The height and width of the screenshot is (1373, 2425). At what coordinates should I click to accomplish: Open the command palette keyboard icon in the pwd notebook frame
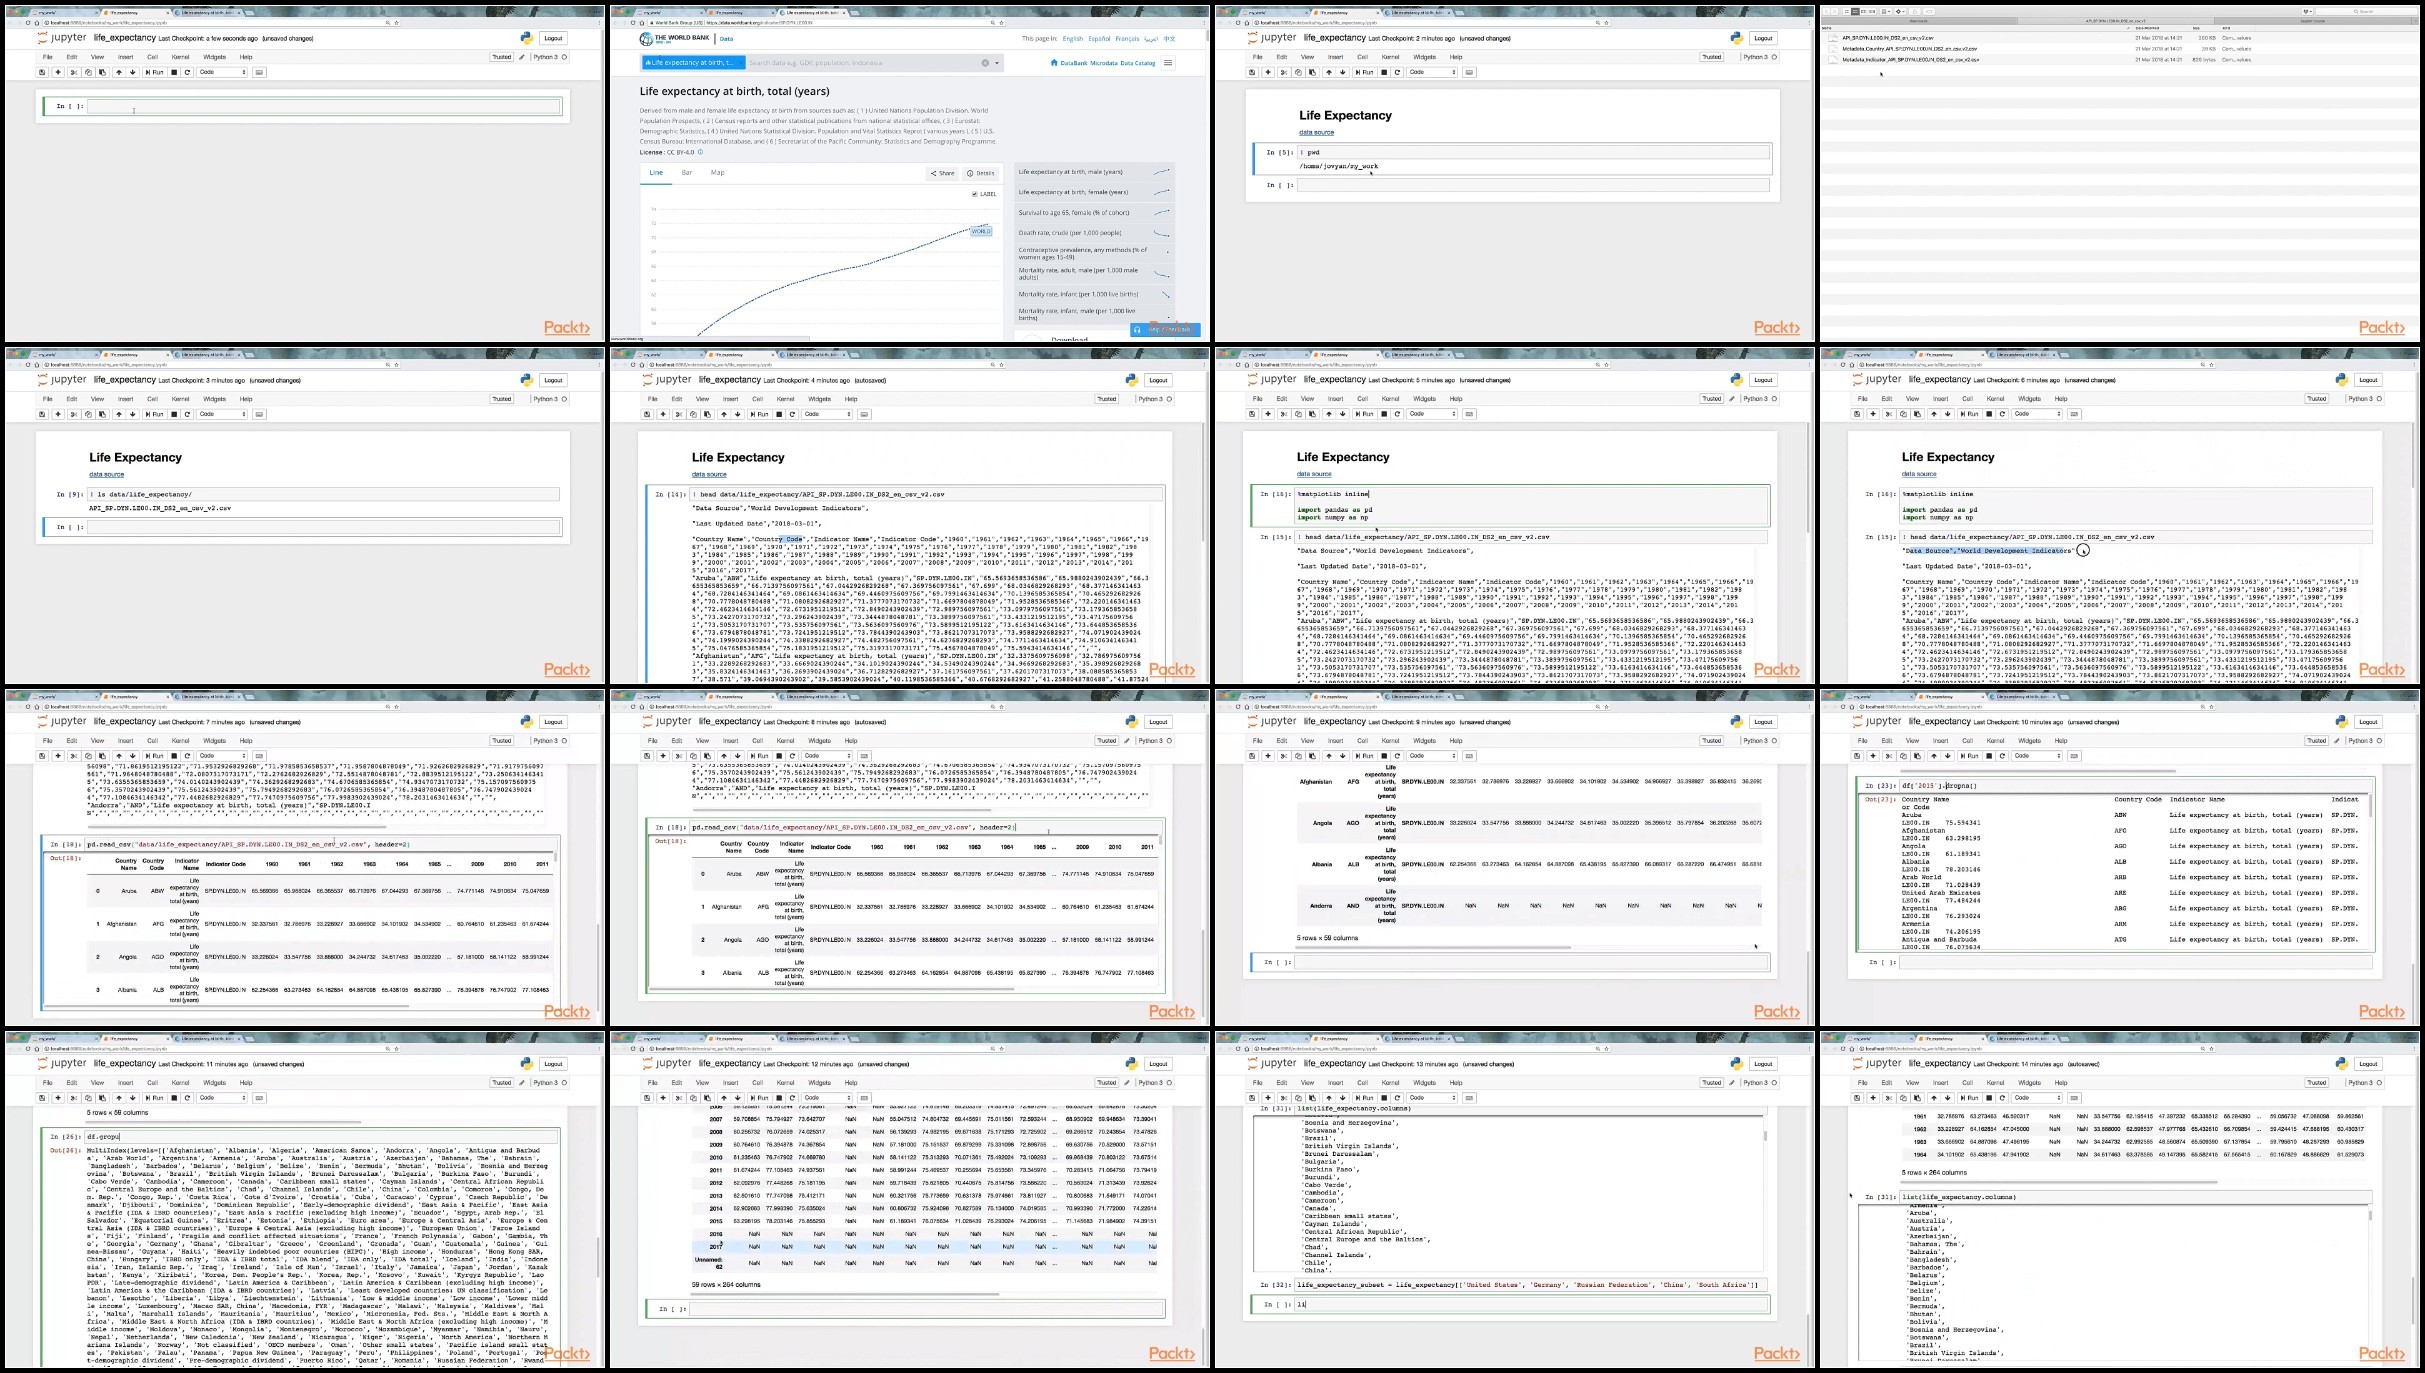[1469, 72]
